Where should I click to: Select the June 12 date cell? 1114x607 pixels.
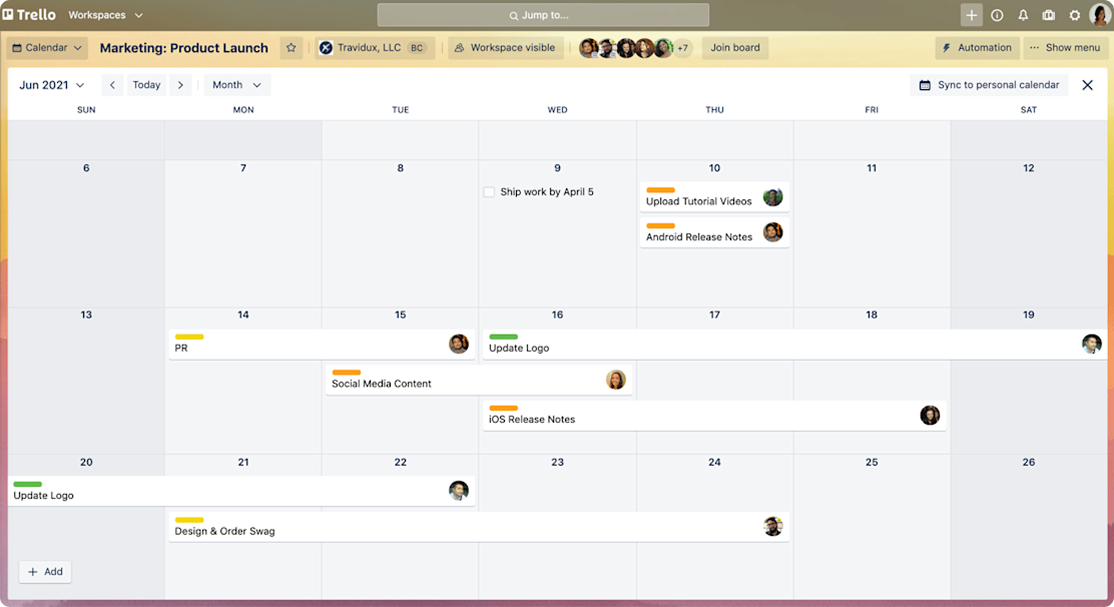coord(1029,234)
